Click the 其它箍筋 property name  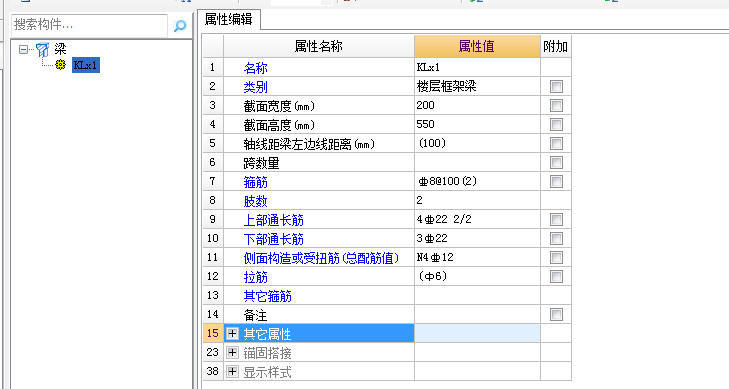coord(267,297)
